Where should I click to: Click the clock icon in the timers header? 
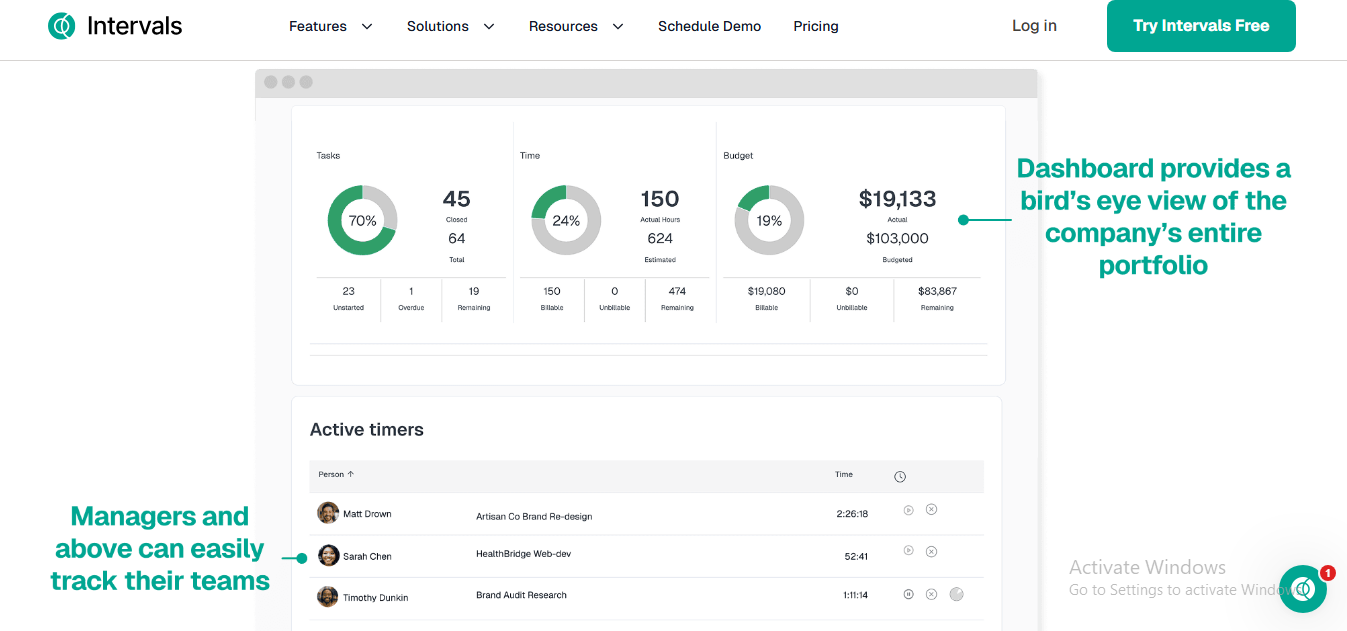(899, 475)
